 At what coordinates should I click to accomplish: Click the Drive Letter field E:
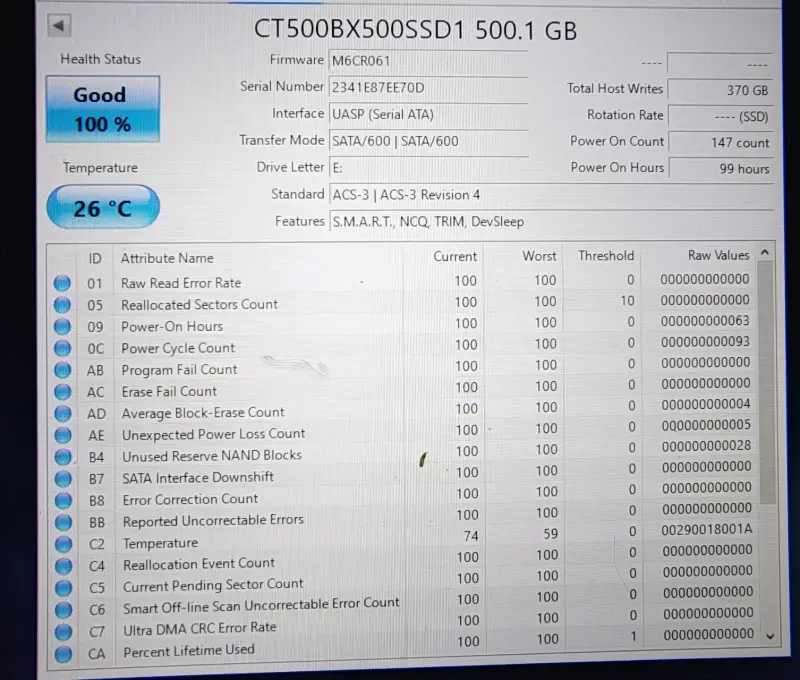tap(428, 168)
